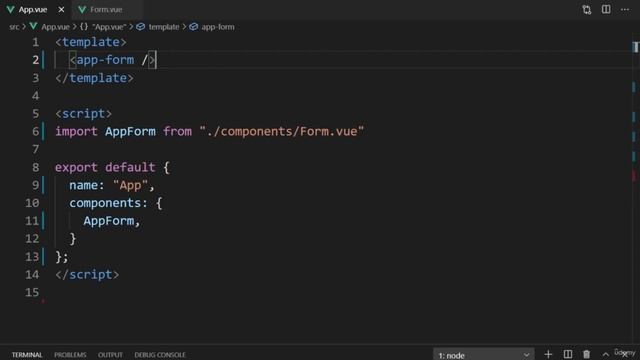Click the "App" string value

(x=130, y=185)
